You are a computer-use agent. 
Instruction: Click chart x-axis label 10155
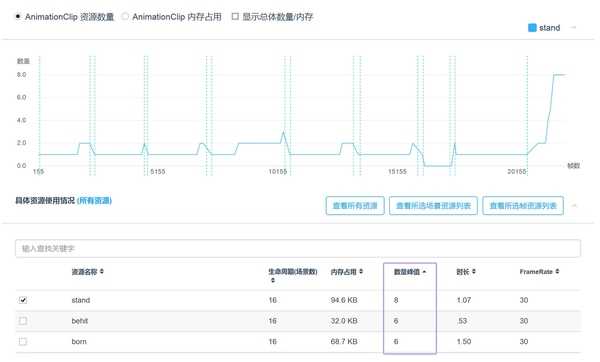click(278, 172)
